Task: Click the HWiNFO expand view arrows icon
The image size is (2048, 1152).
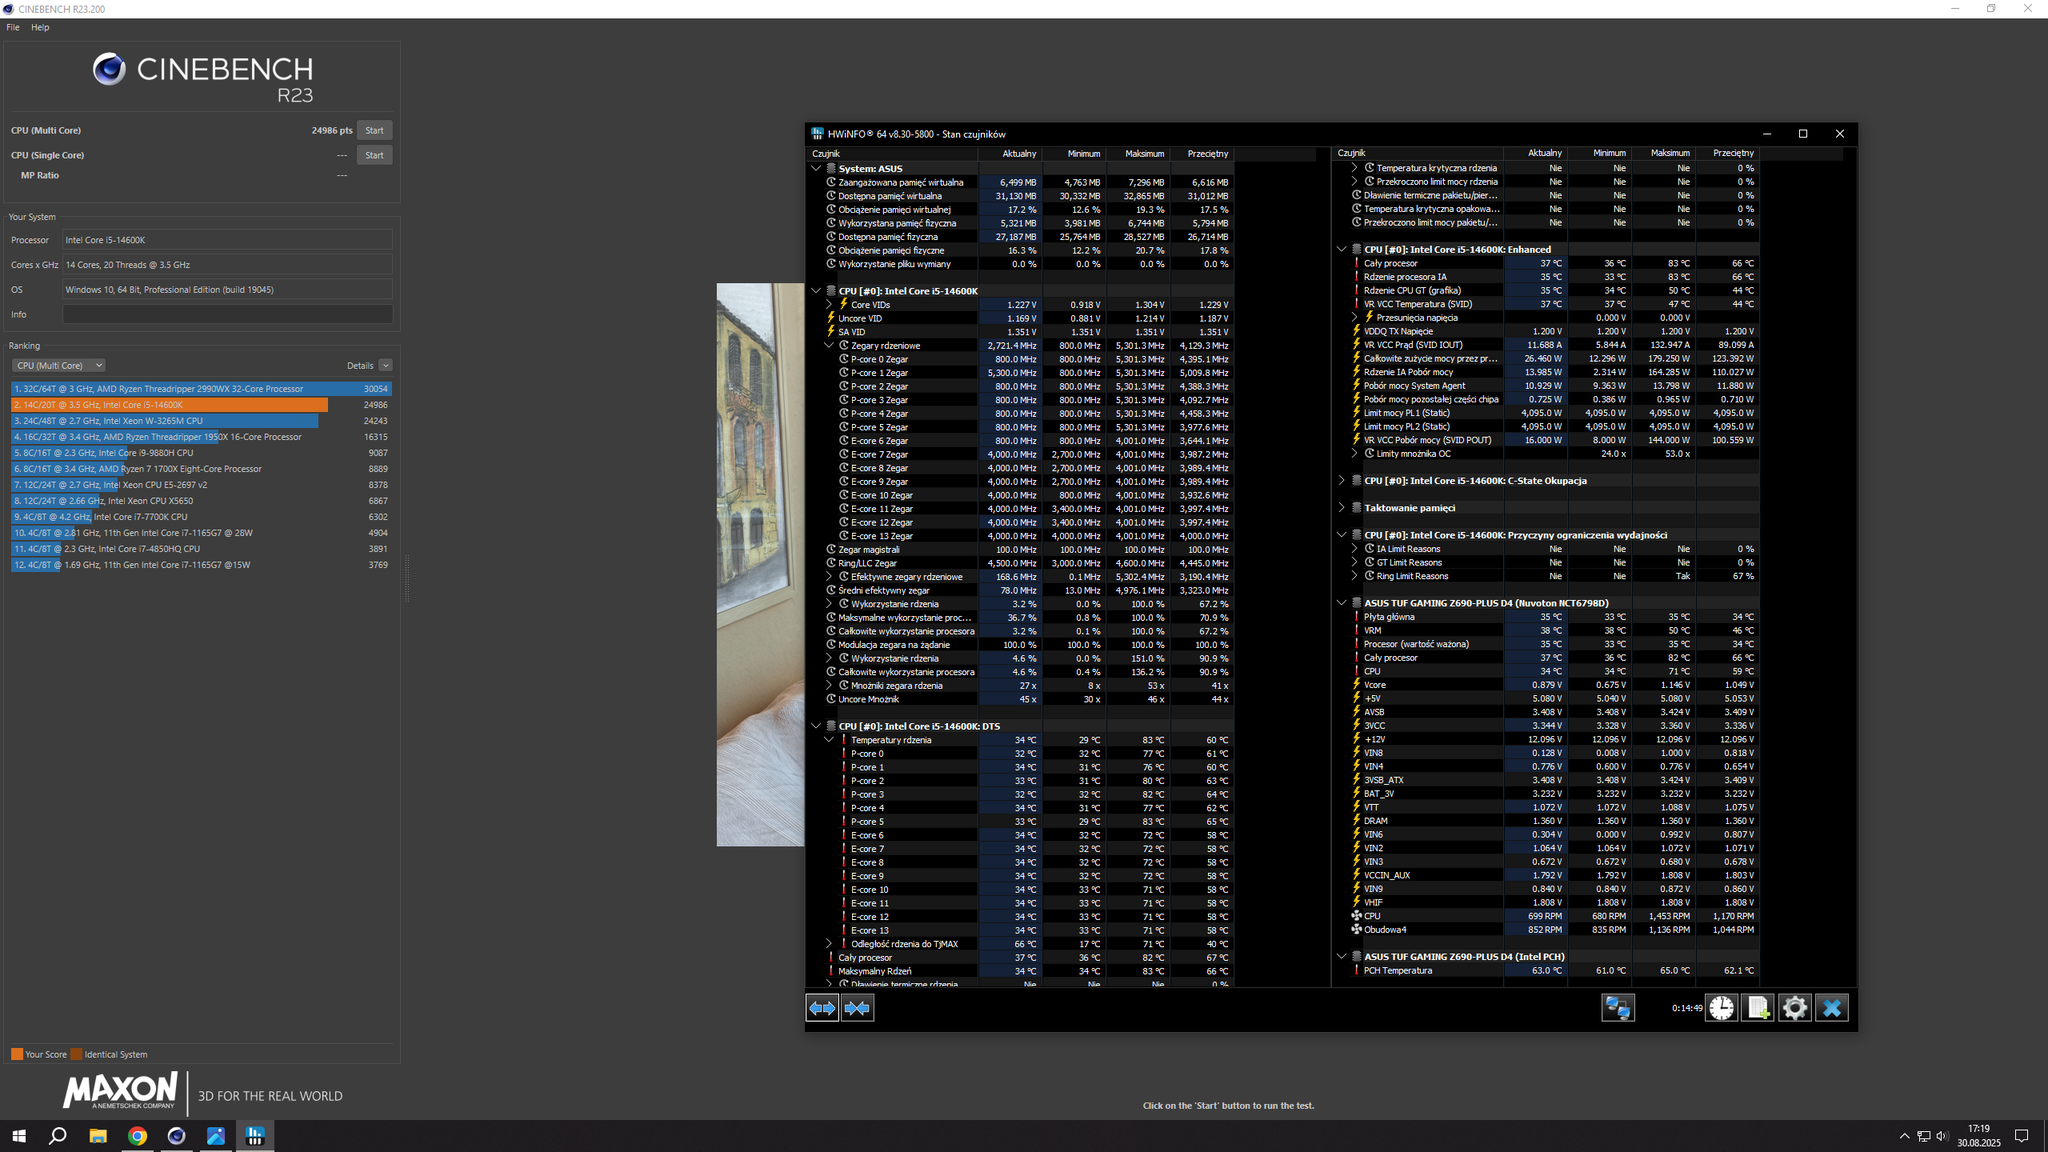Action: tap(822, 1008)
